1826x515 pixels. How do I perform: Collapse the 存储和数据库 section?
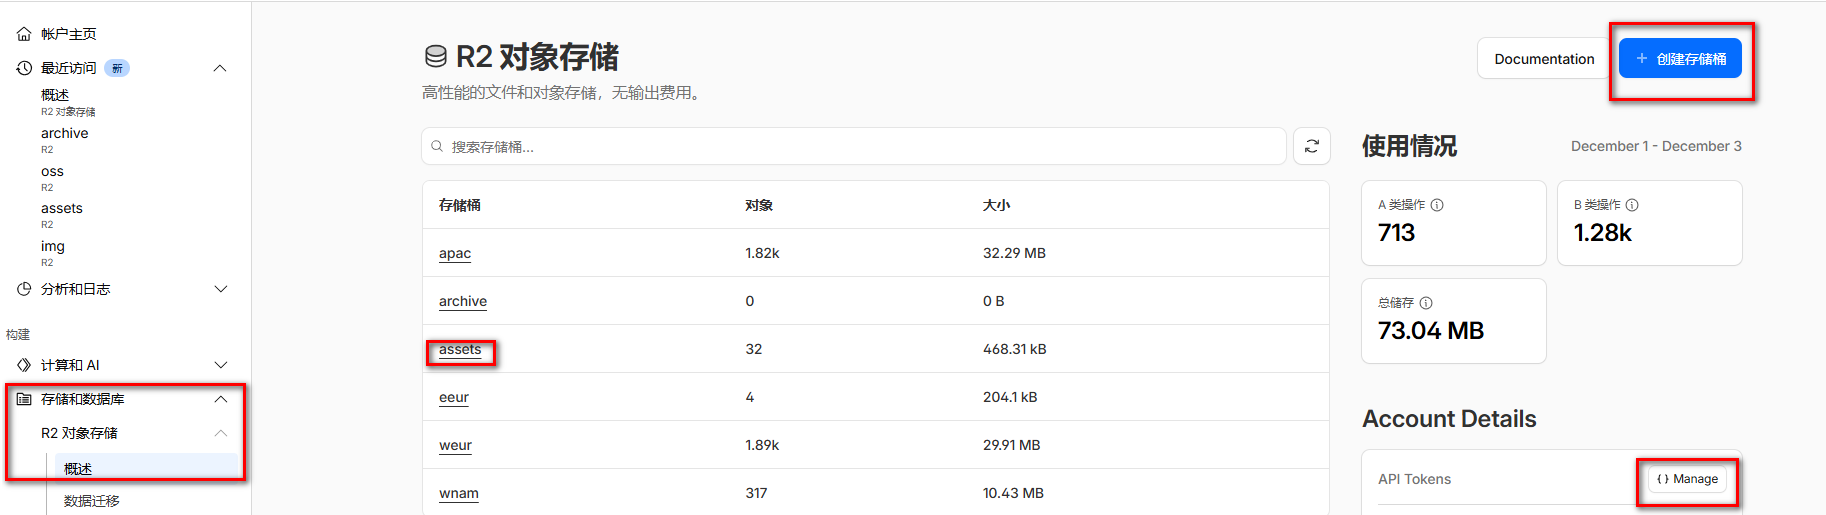(x=221, y=399)
